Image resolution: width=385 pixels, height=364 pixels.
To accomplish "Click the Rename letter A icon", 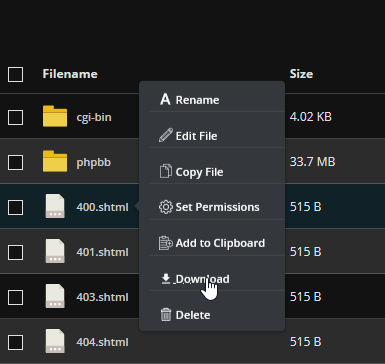I will [x=165, y=99].
